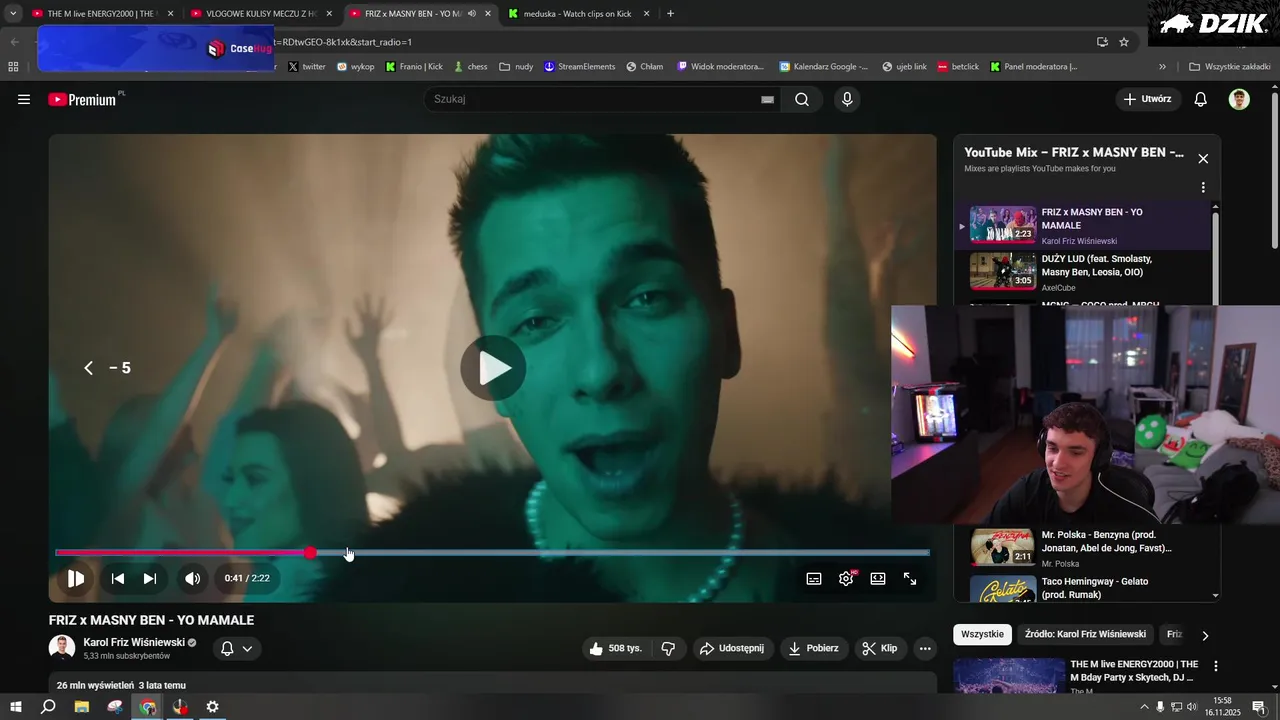The height and width of the screenshot is (720, 1280).
Task: Like the video with 508 tys. button
Action: pos(617,648)
